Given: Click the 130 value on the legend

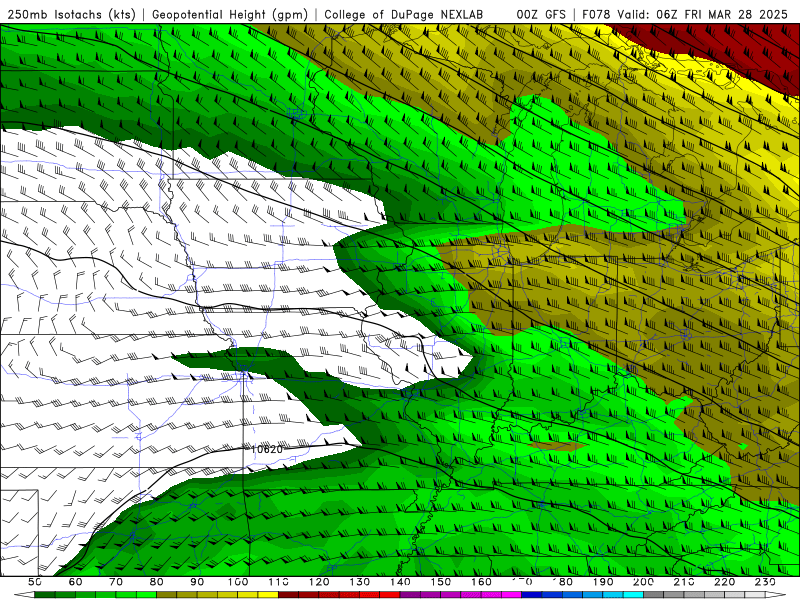Looking at the screenshot, I should point(360,582).
